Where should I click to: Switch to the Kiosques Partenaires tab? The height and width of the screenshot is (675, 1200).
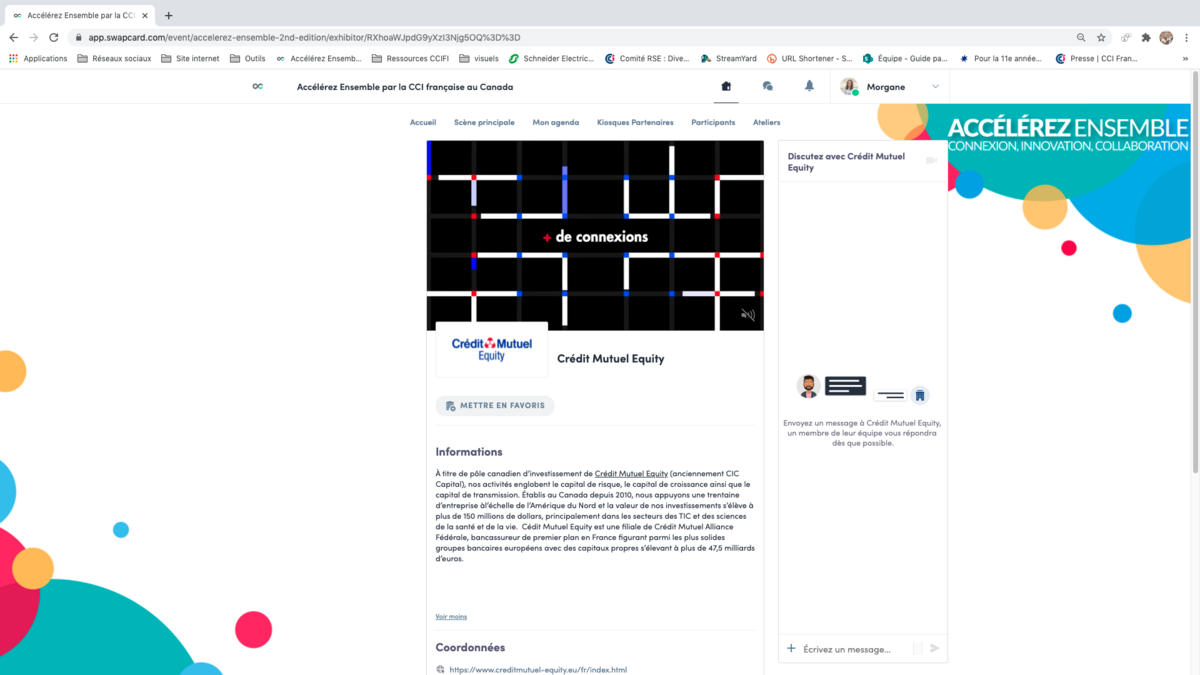pyautogui.click(x=635, y=122)
